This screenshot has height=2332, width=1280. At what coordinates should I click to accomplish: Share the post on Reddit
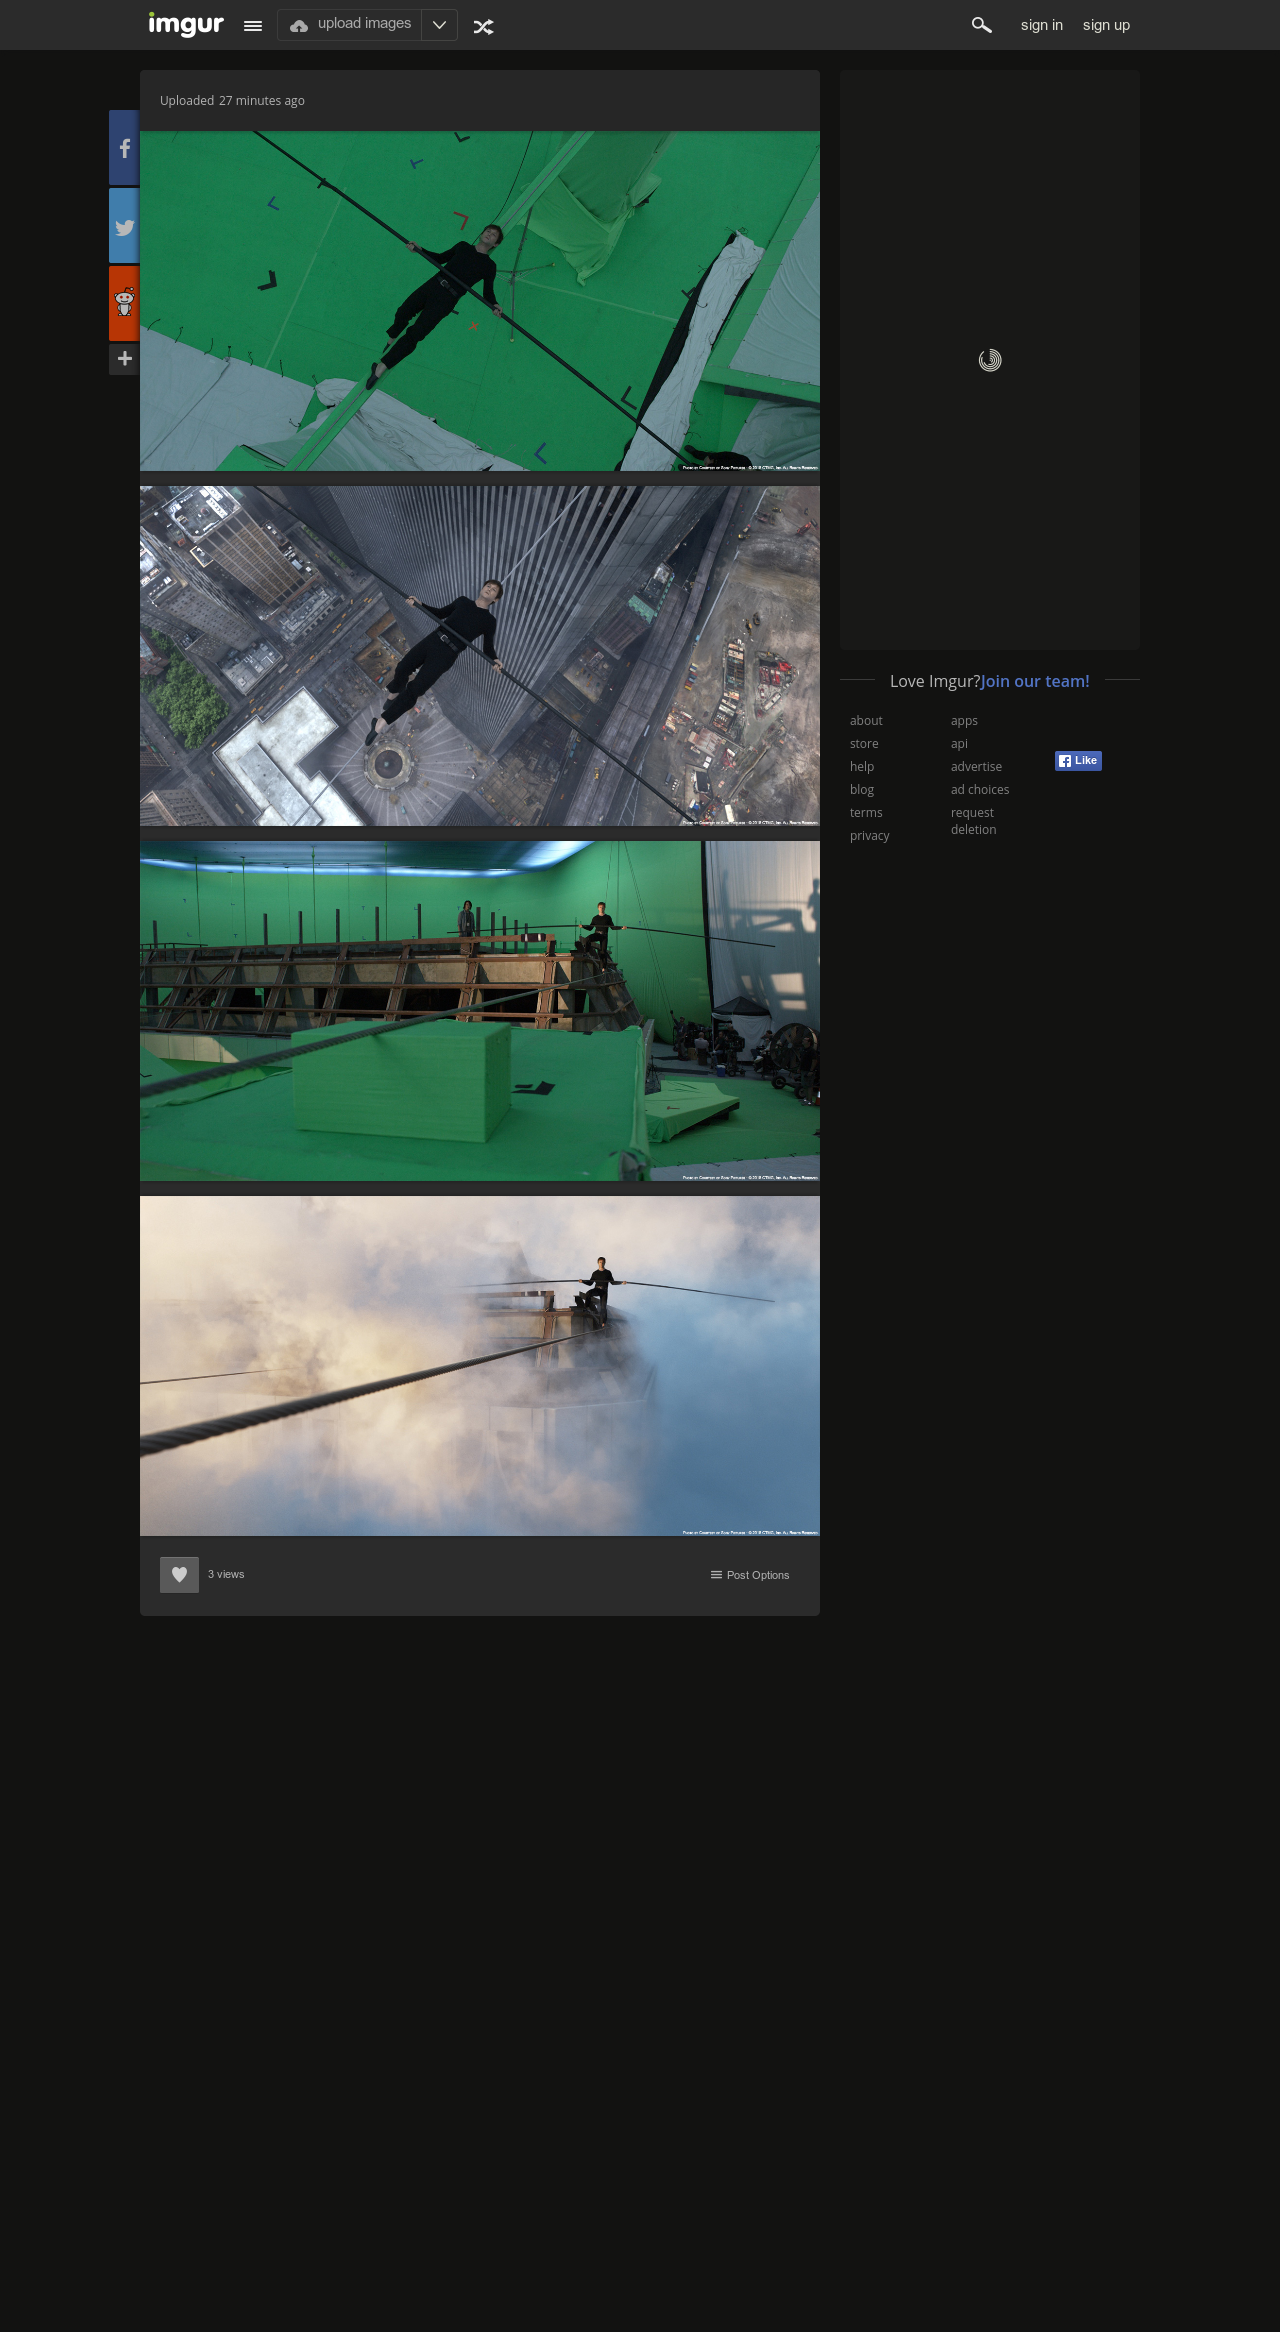click(124, 303)
